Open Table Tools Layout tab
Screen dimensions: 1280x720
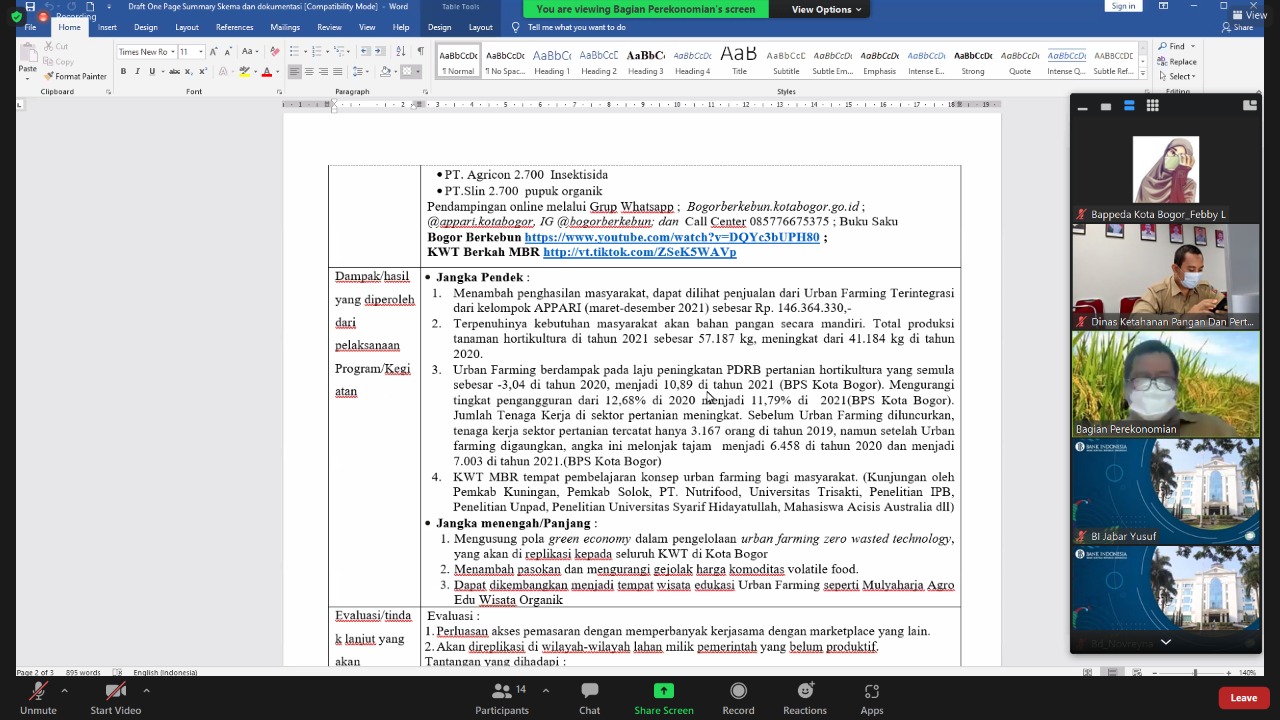[x=481, y=27]
